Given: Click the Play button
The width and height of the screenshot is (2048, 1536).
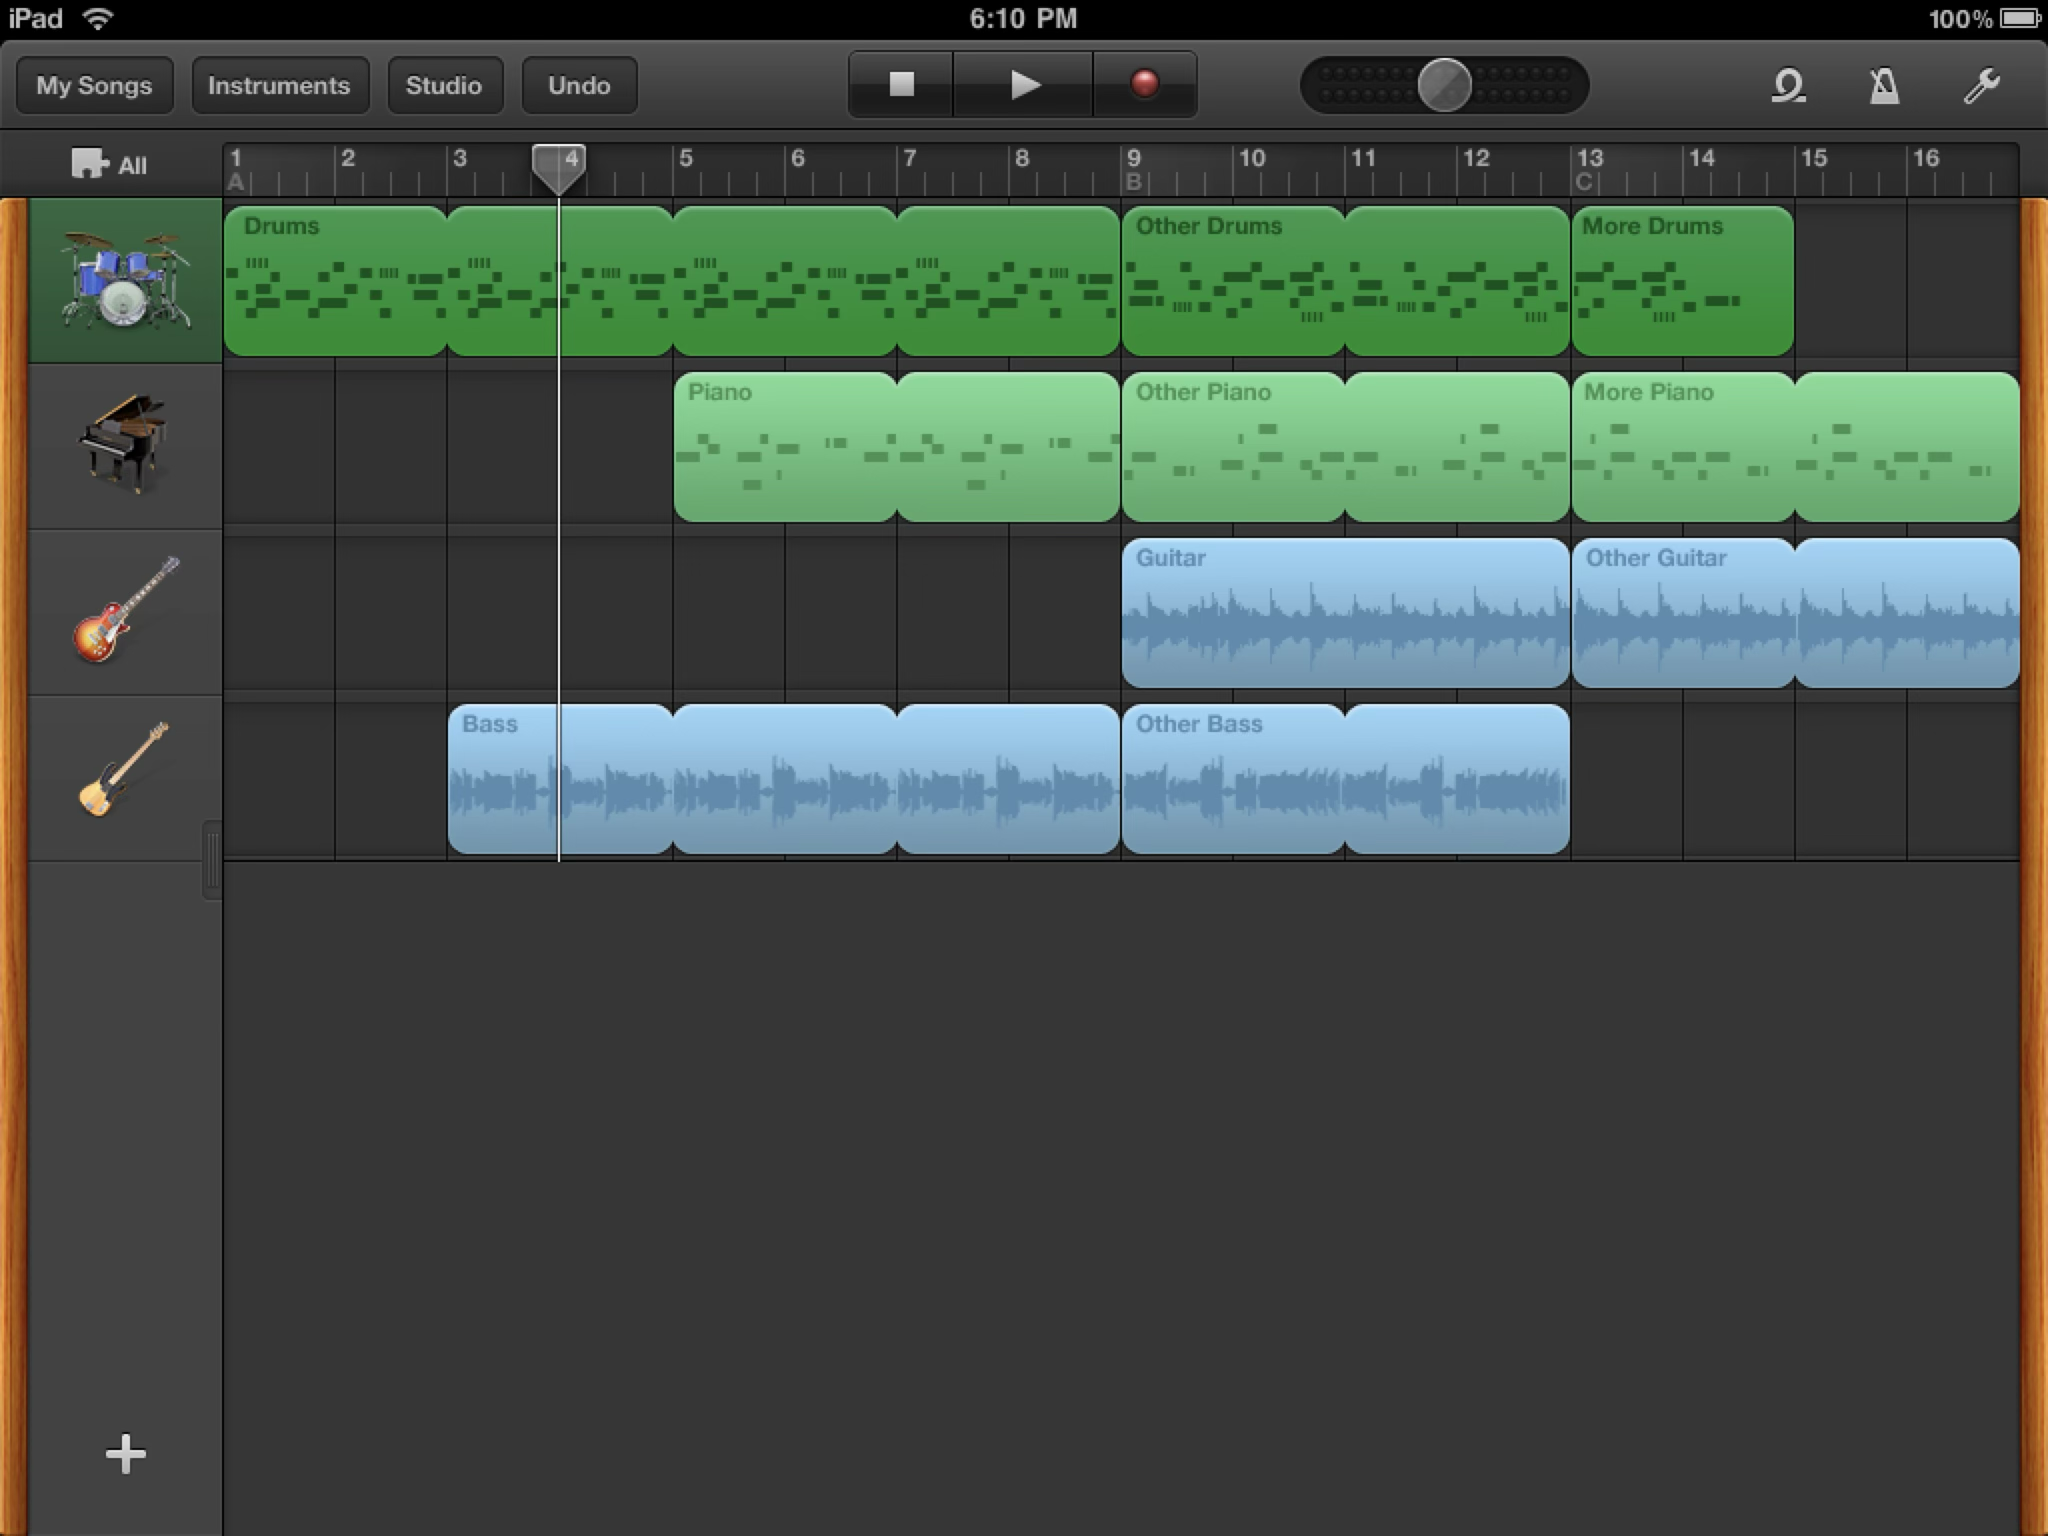Looking at the screenshot, I should (1023, 85).
